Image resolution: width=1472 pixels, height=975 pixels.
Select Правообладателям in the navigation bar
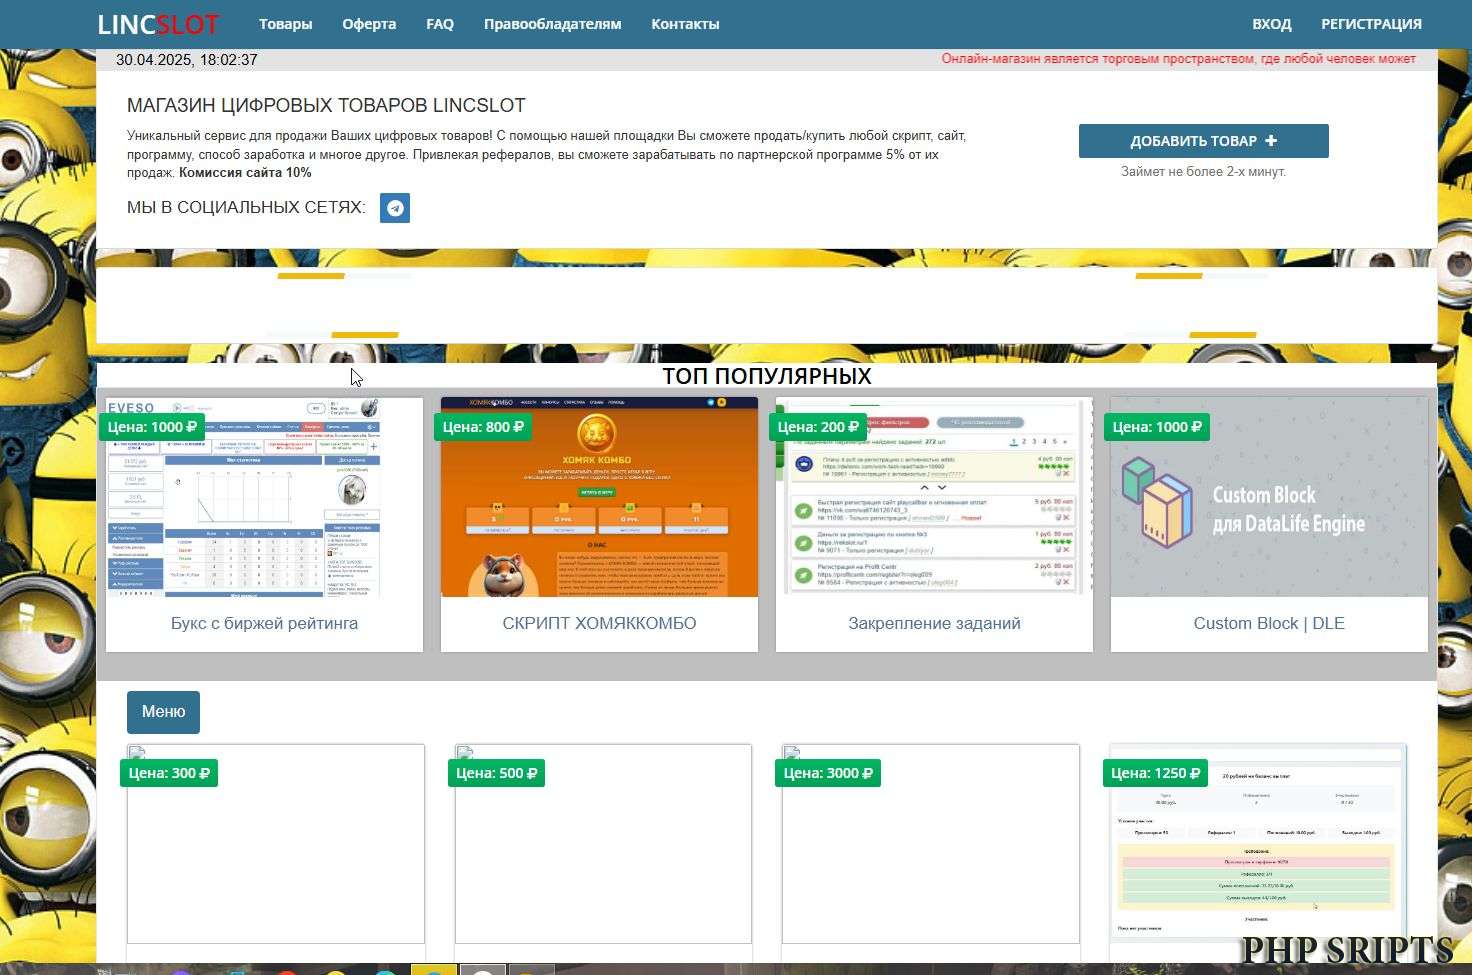pos(552,24)
